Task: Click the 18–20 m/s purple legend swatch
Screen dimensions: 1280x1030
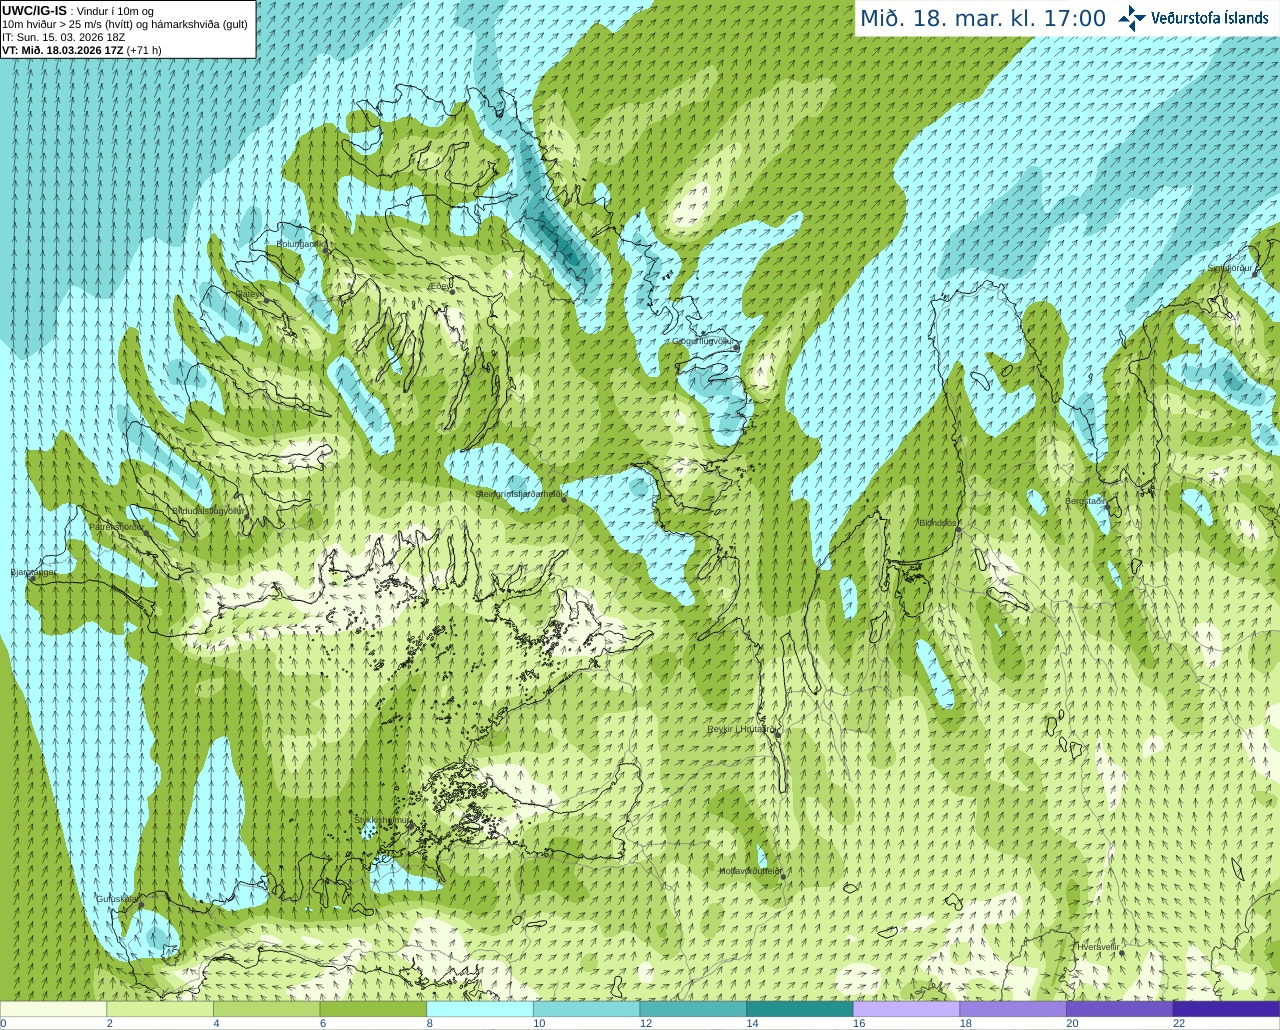Action: point(1013,1009)
